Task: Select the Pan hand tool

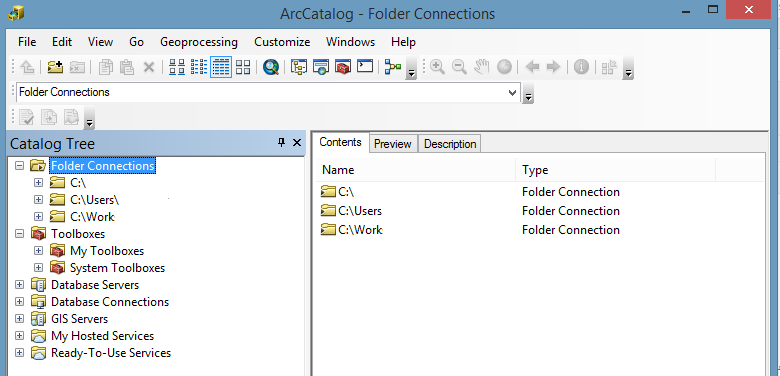Action: pyautogui.click(x=481, y=67)
